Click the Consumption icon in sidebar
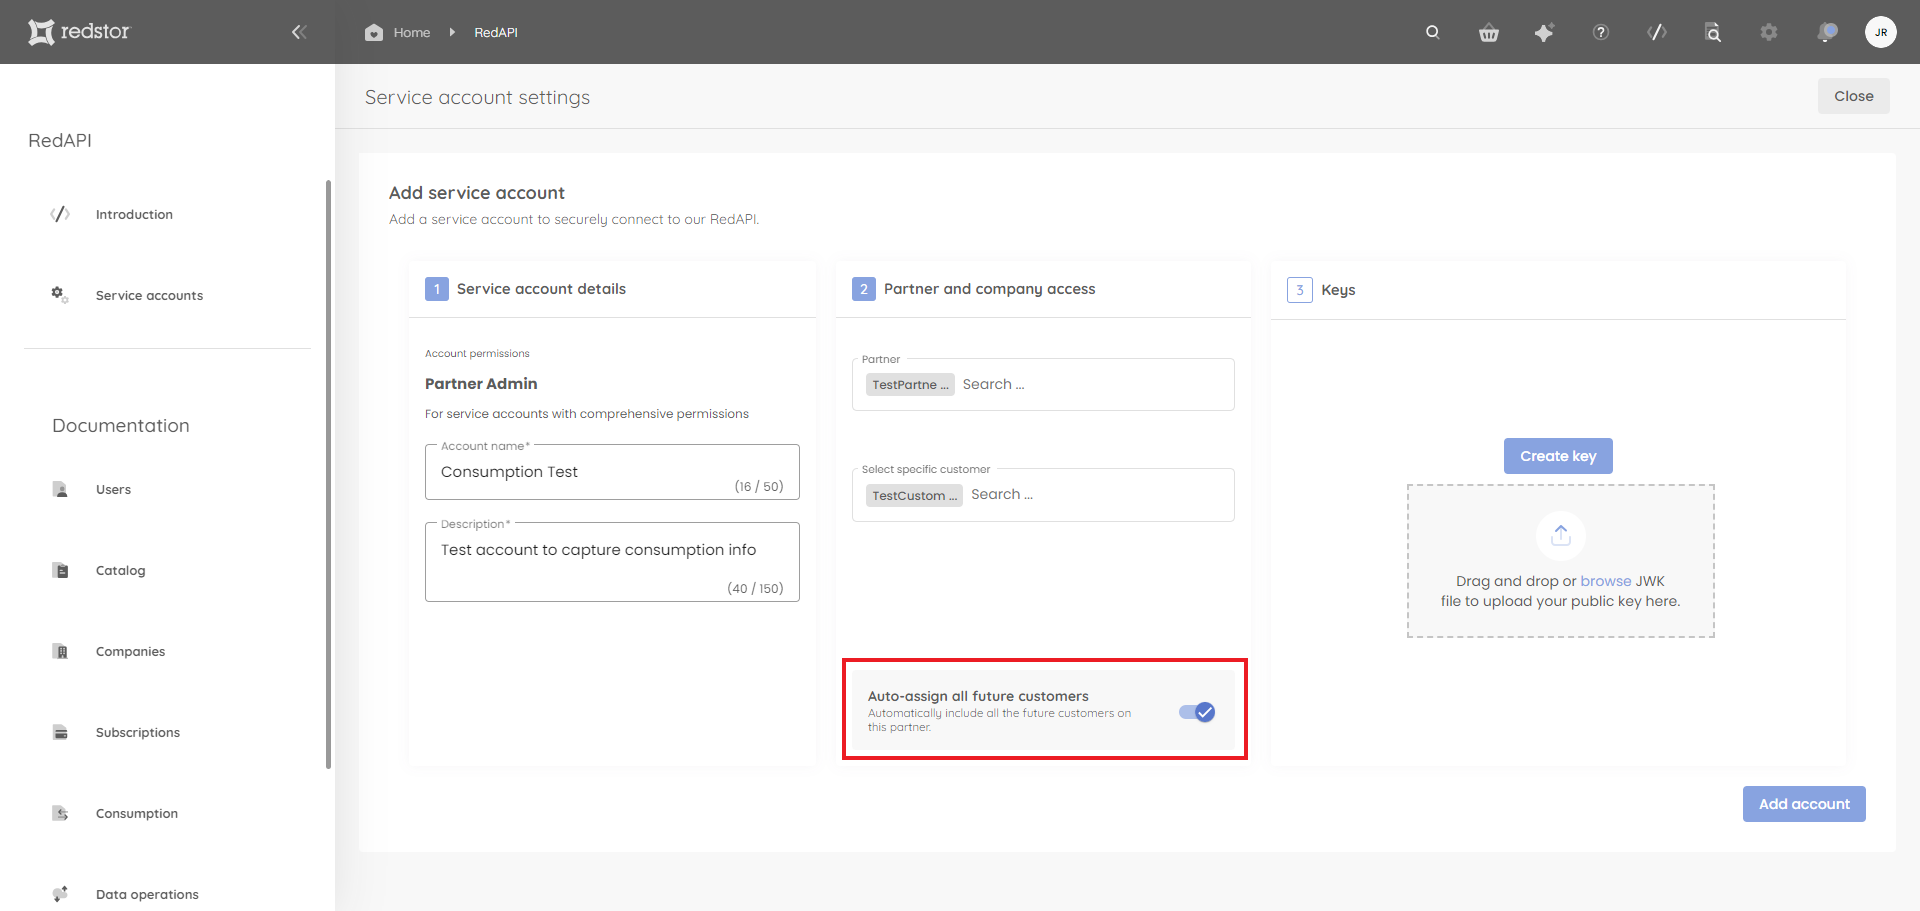 point(60,813)
